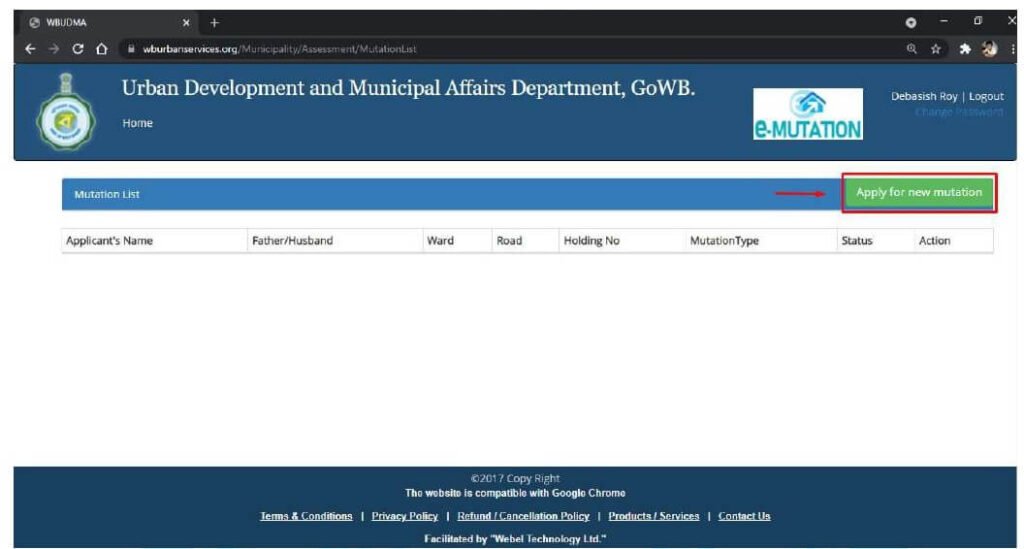
Task: Click the browser back arrow
Action: (30, 49)
